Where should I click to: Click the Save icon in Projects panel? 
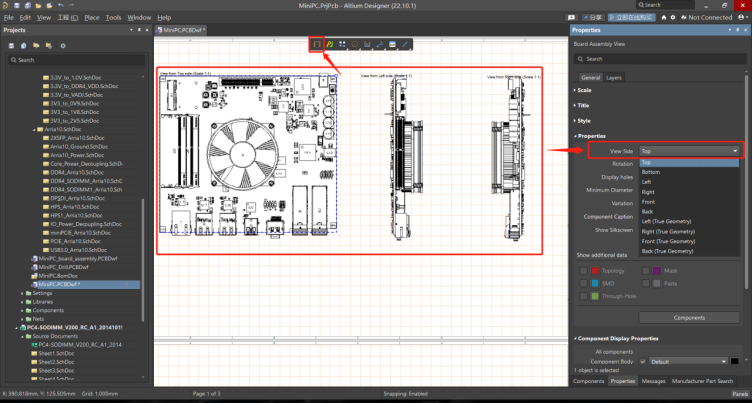point(10,45)
